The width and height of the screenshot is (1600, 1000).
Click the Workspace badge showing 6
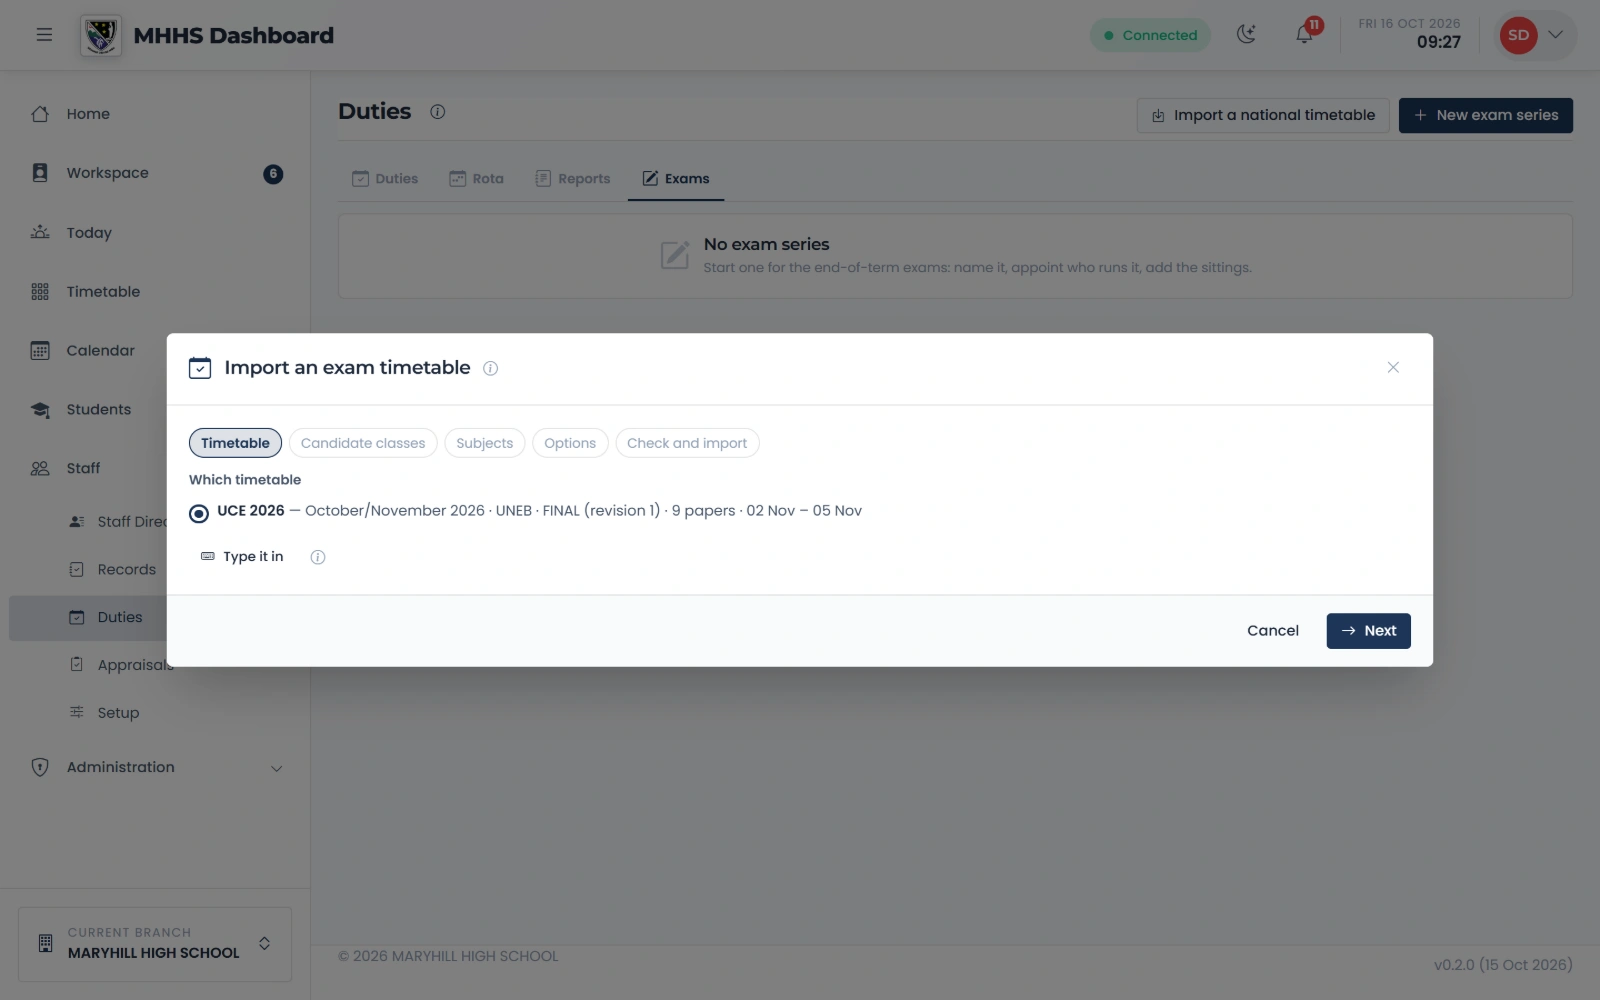[x=273, y=174]
